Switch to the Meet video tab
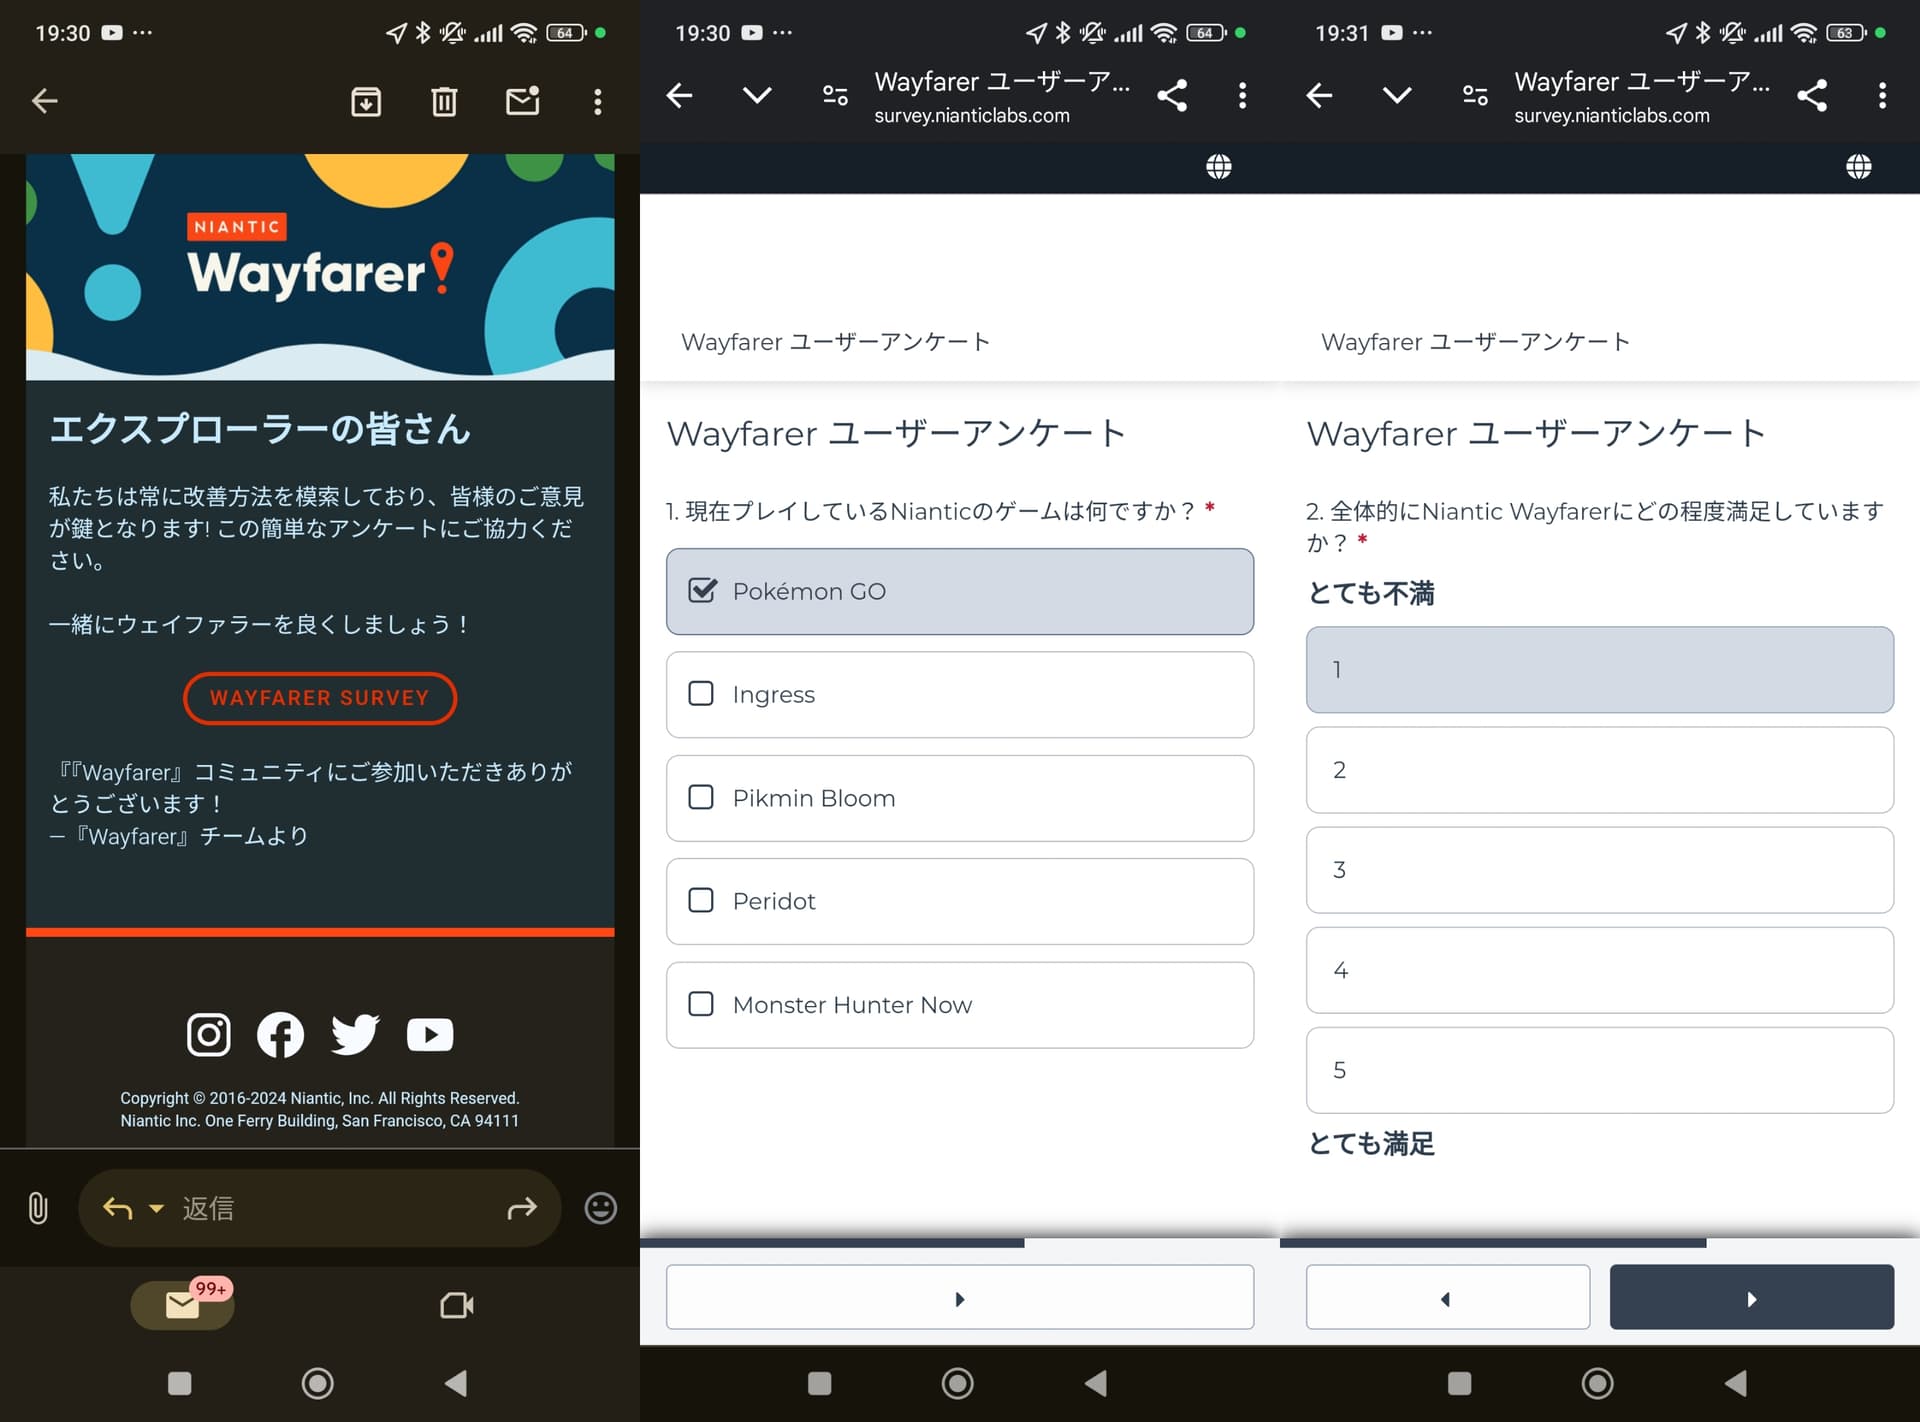 [x=457, y=1305]
